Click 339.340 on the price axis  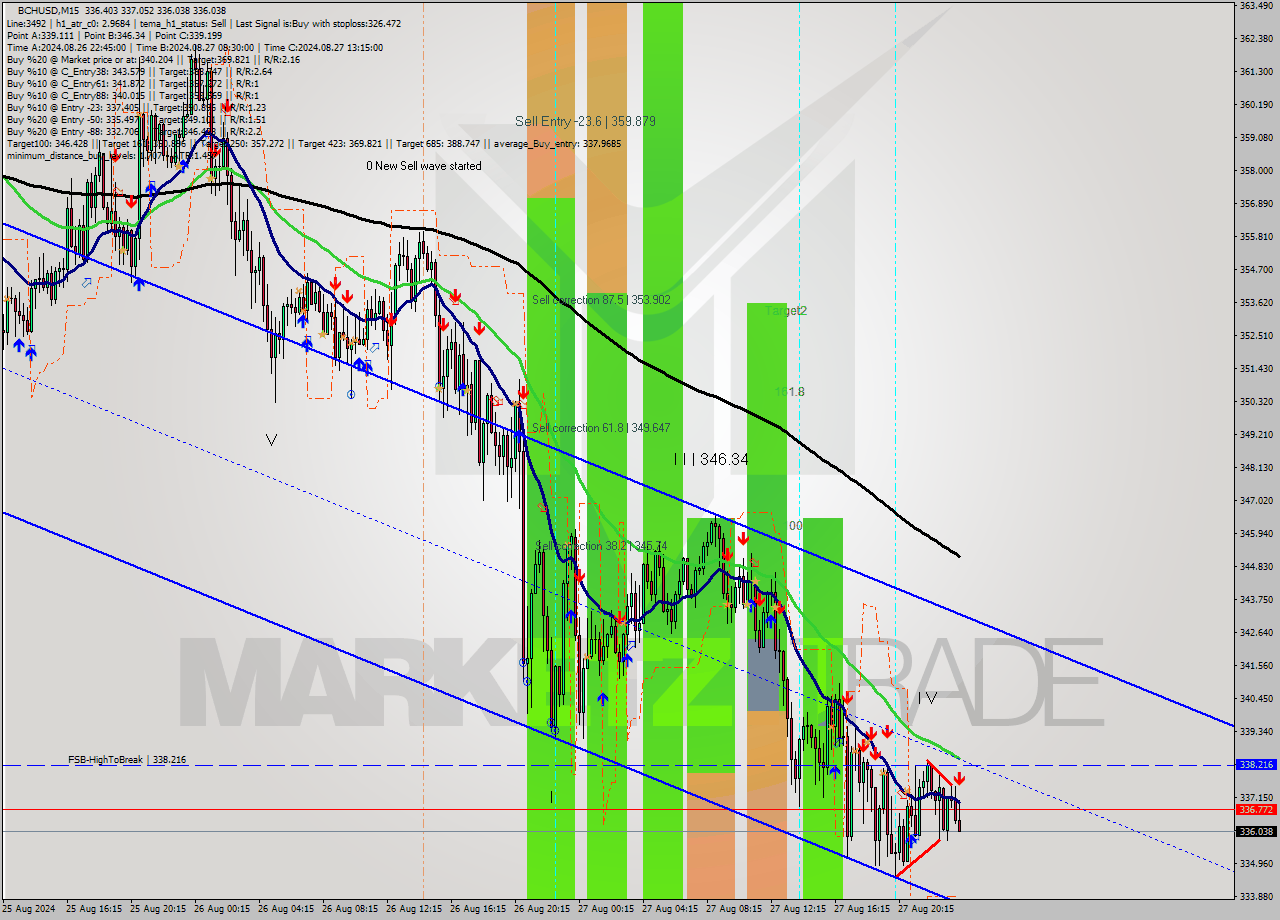point(1256,732)
